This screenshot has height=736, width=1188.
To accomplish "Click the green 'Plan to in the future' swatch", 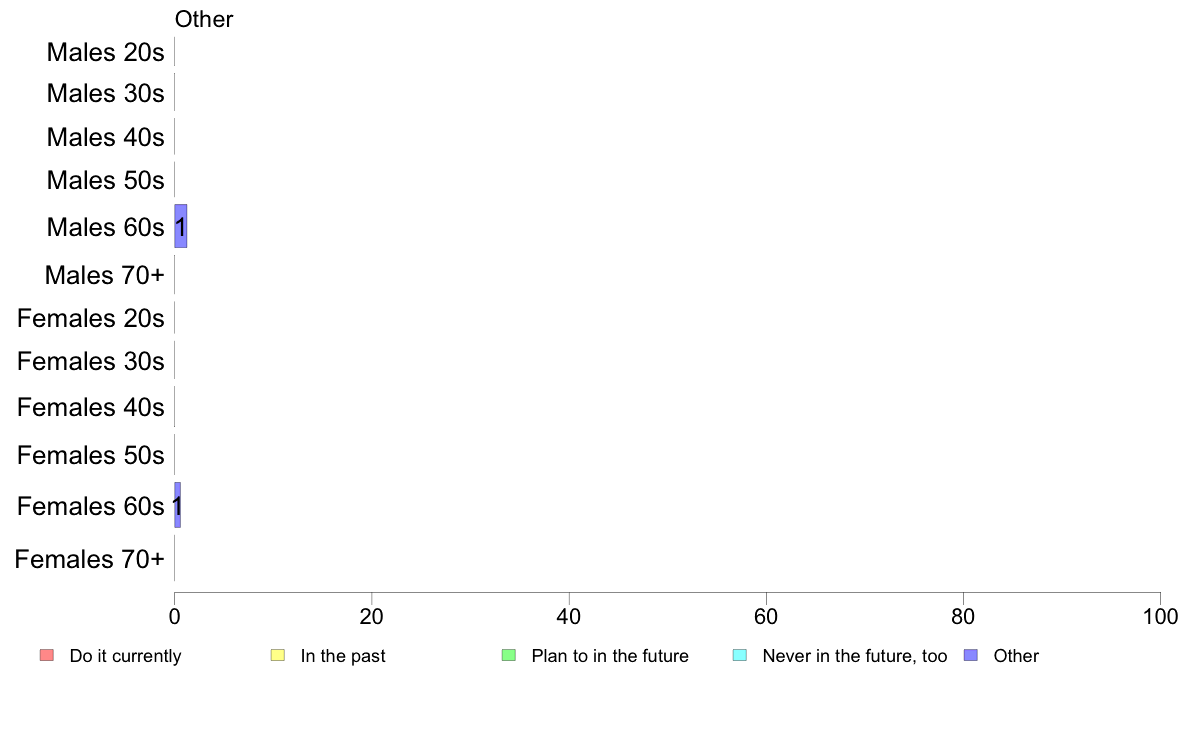I will click(x=508, y=655).
